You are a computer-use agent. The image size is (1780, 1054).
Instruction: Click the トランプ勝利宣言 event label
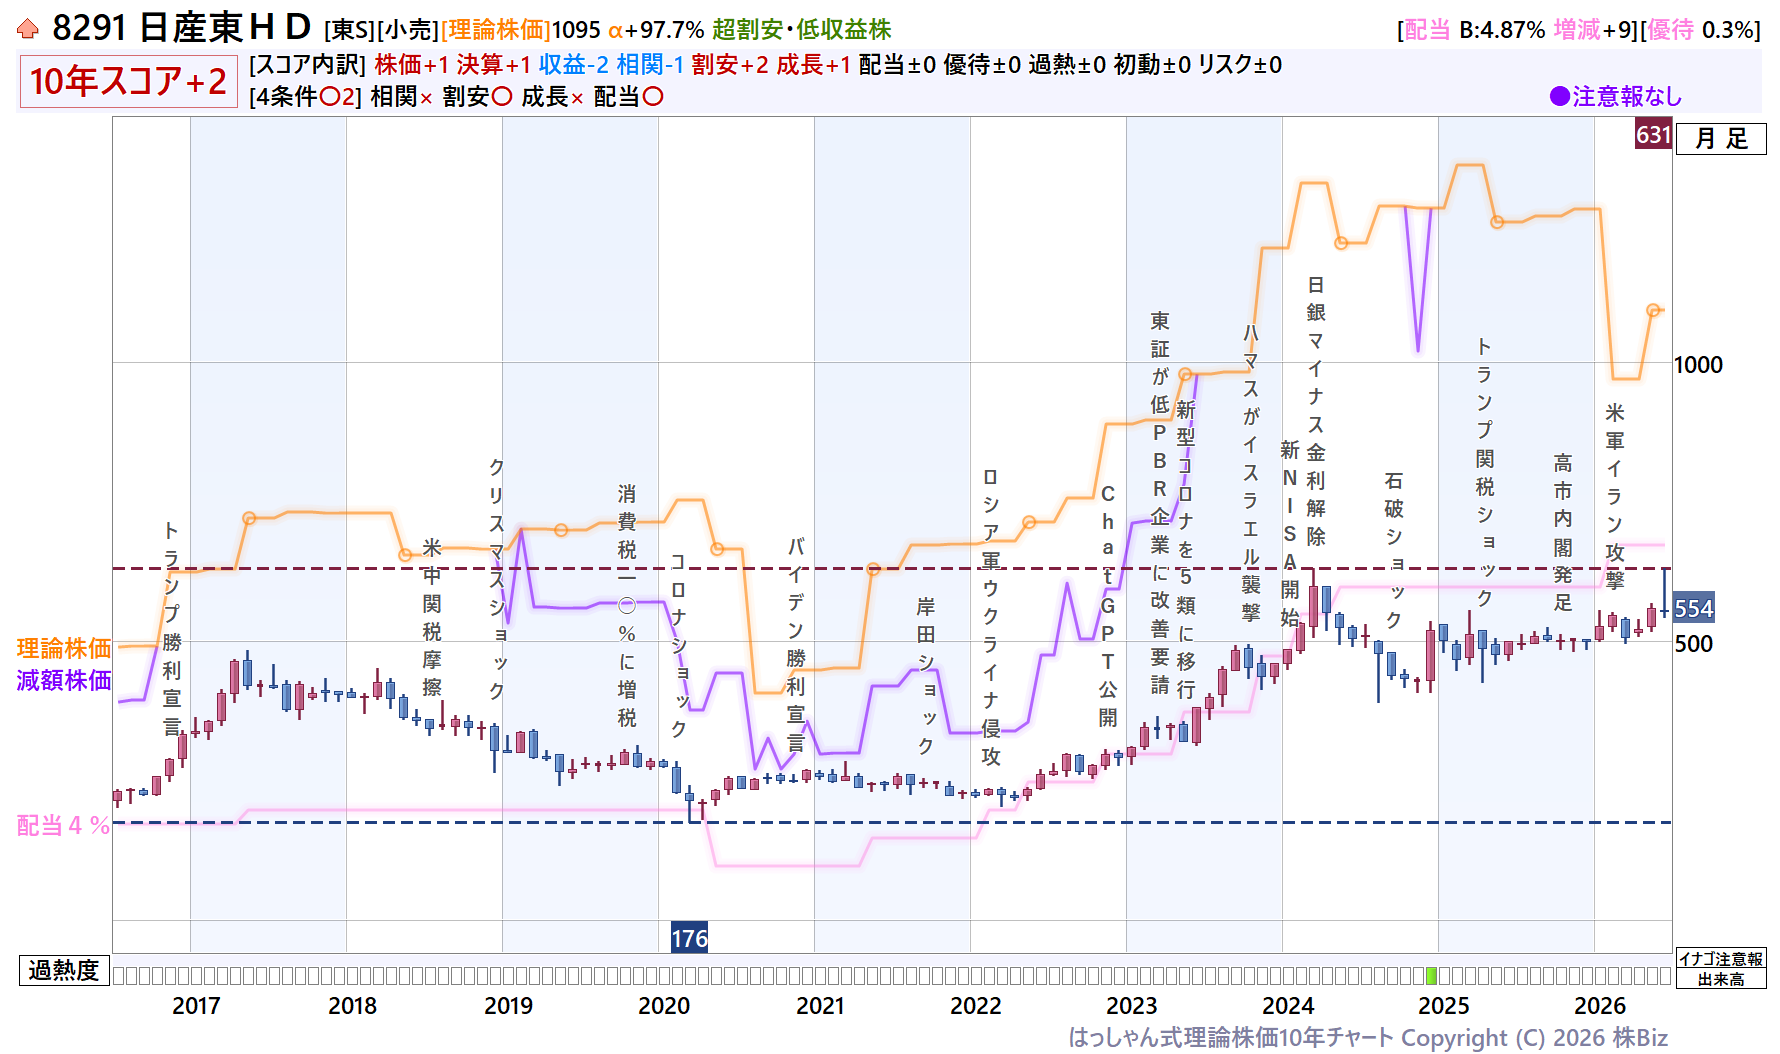click(171, 628)
